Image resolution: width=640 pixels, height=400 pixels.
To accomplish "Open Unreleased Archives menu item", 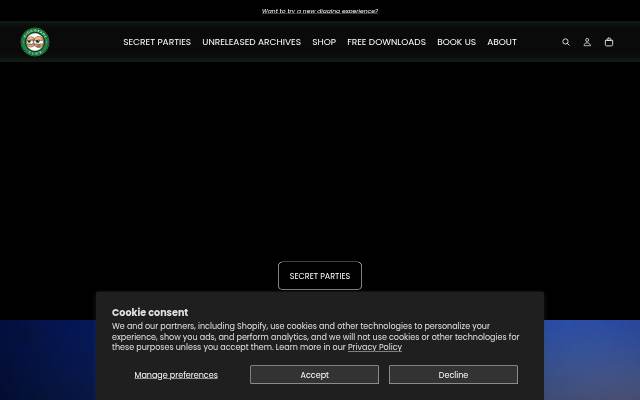I will (251, 42).
